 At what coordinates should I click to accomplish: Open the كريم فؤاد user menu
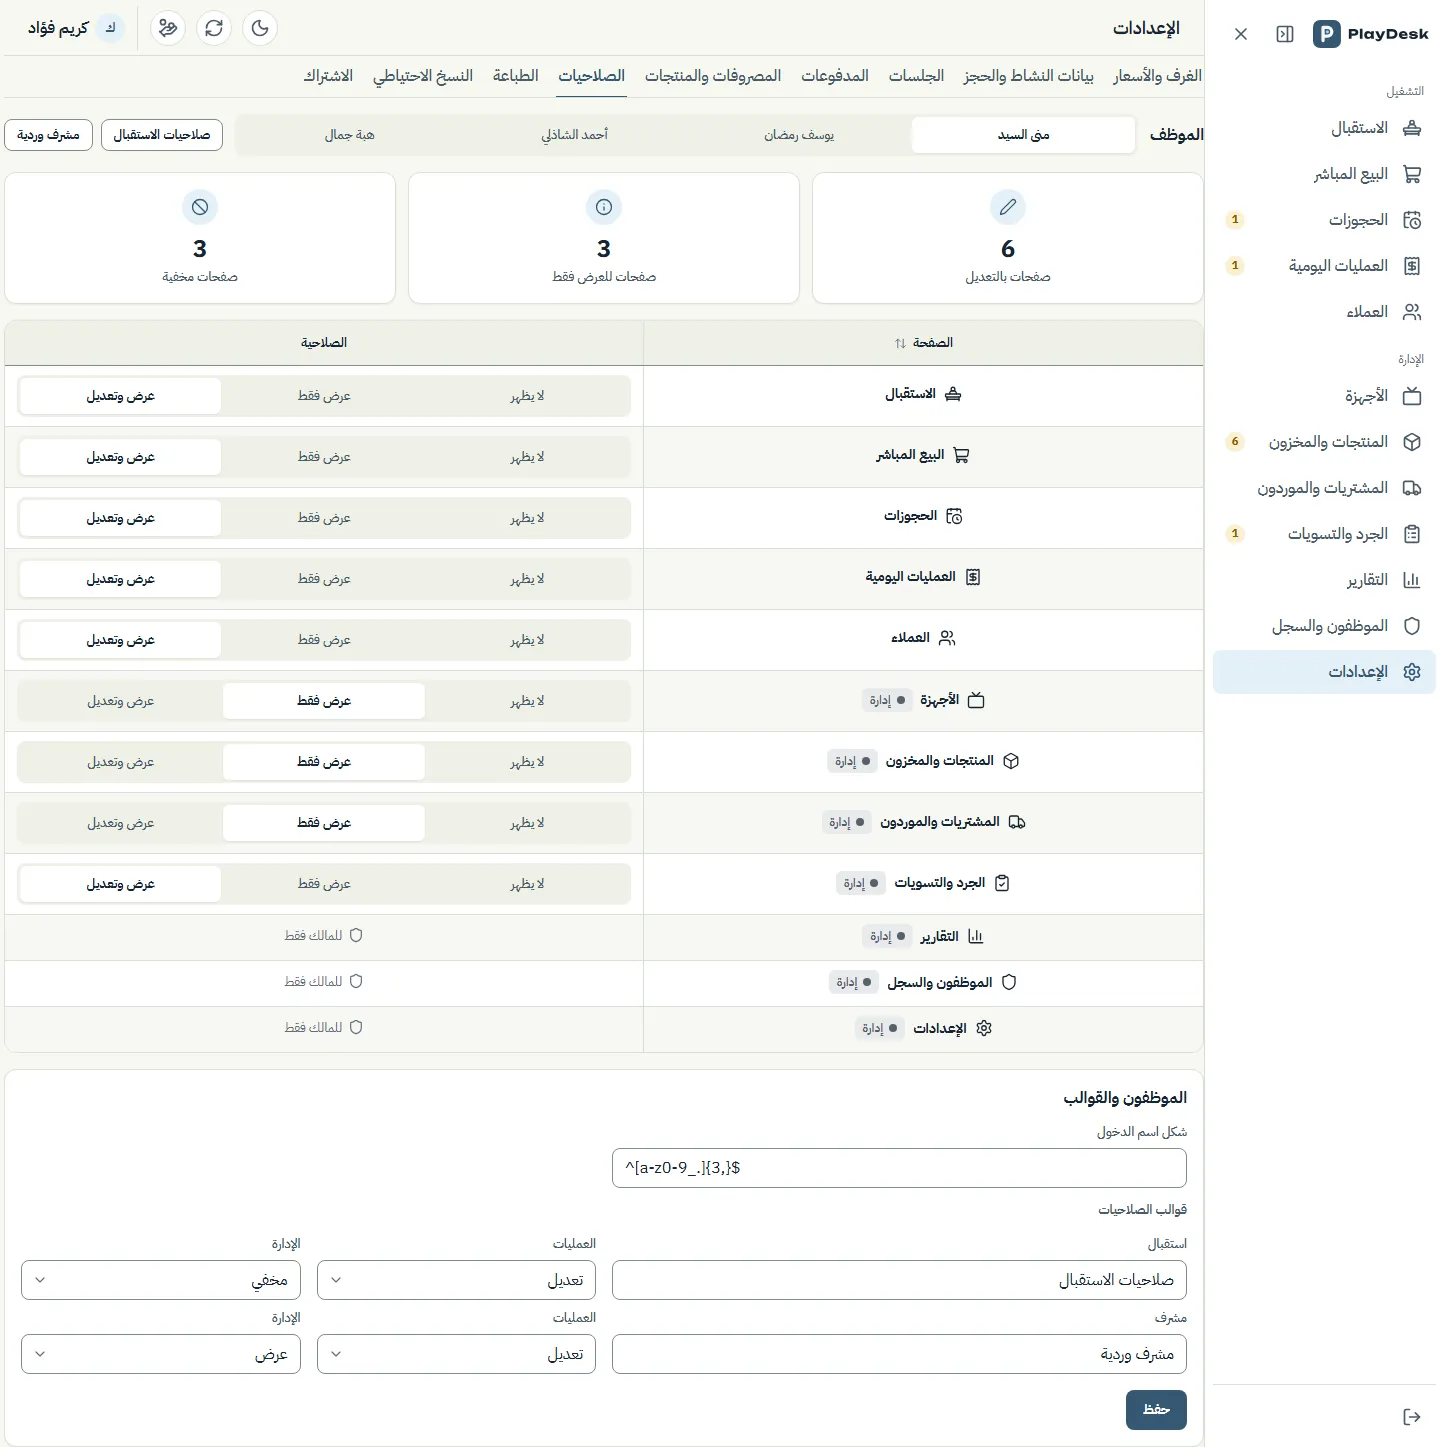pyautogui.click(x=75, y=28)
